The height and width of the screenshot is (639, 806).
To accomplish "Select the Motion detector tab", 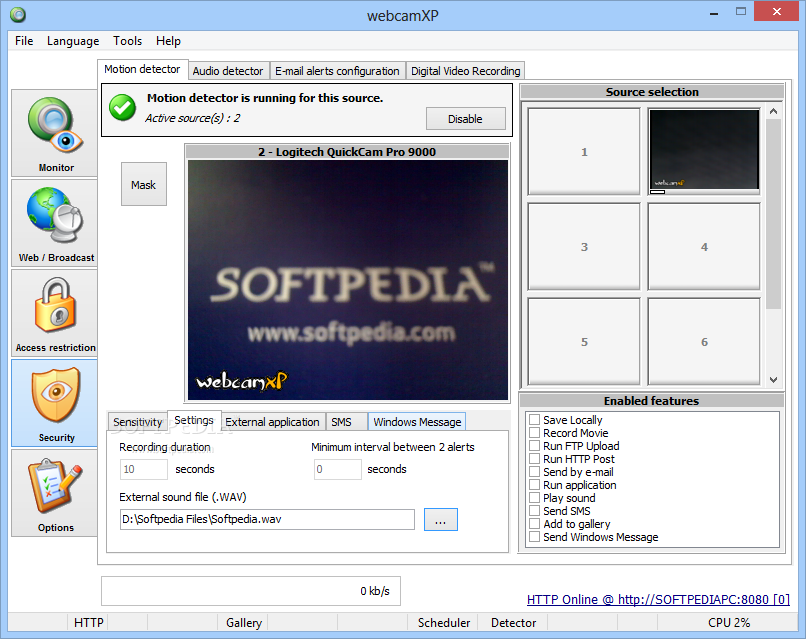I will 142,69.
